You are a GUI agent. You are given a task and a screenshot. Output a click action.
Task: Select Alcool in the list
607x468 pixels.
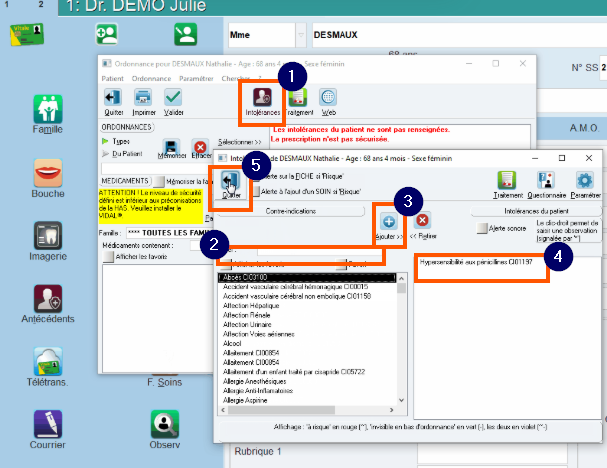pos(232,343)
